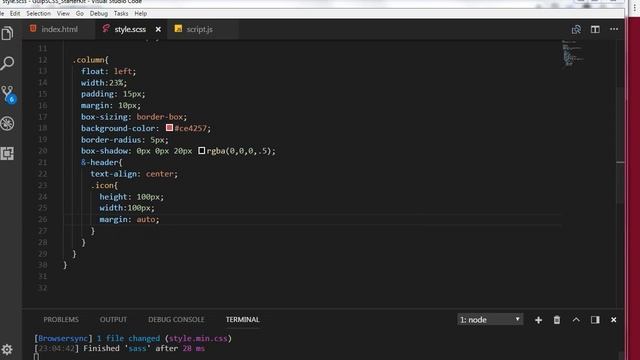Open the Edit menu
Screen dimensions: 640x360
coord(15,13)
